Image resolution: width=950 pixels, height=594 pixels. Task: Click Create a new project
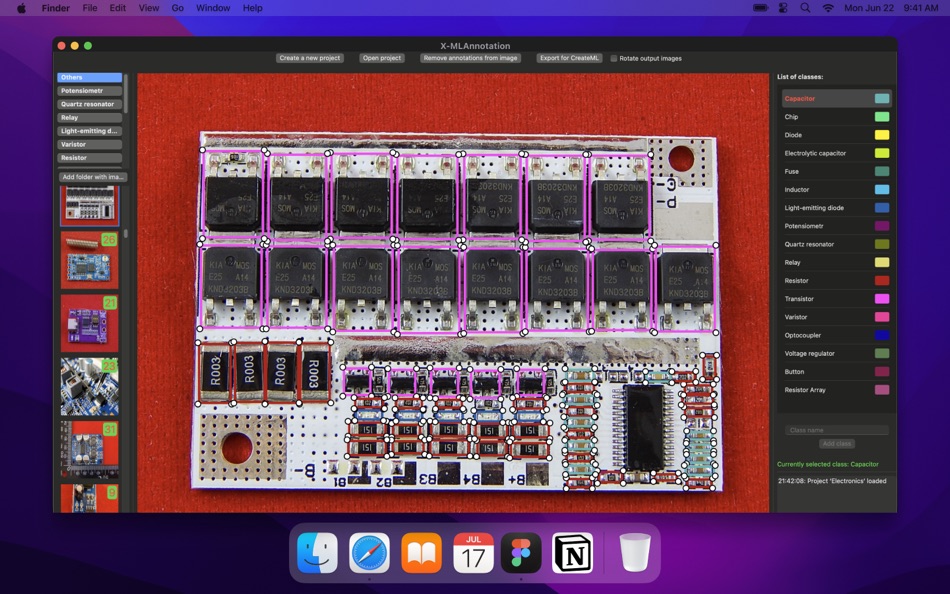point(309,58)
